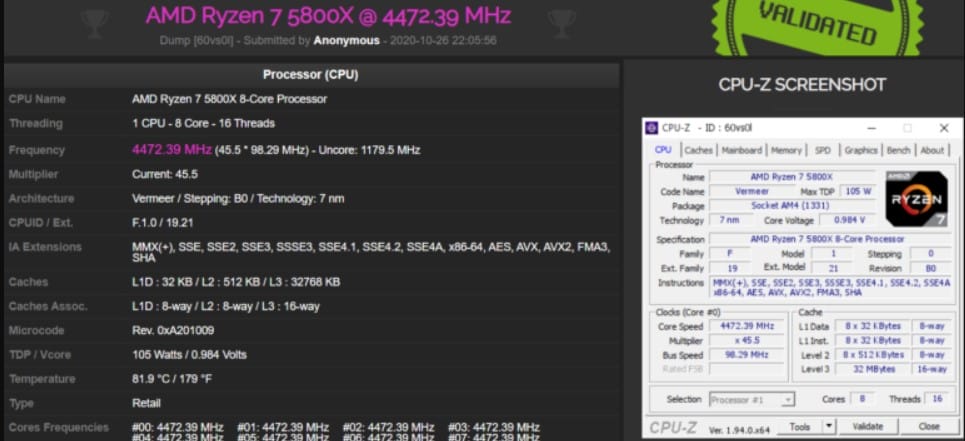The height and width of the screenshot is (441, 965).
Task: Click the Threads count field showing 16
Action: [x=937, y=399]
